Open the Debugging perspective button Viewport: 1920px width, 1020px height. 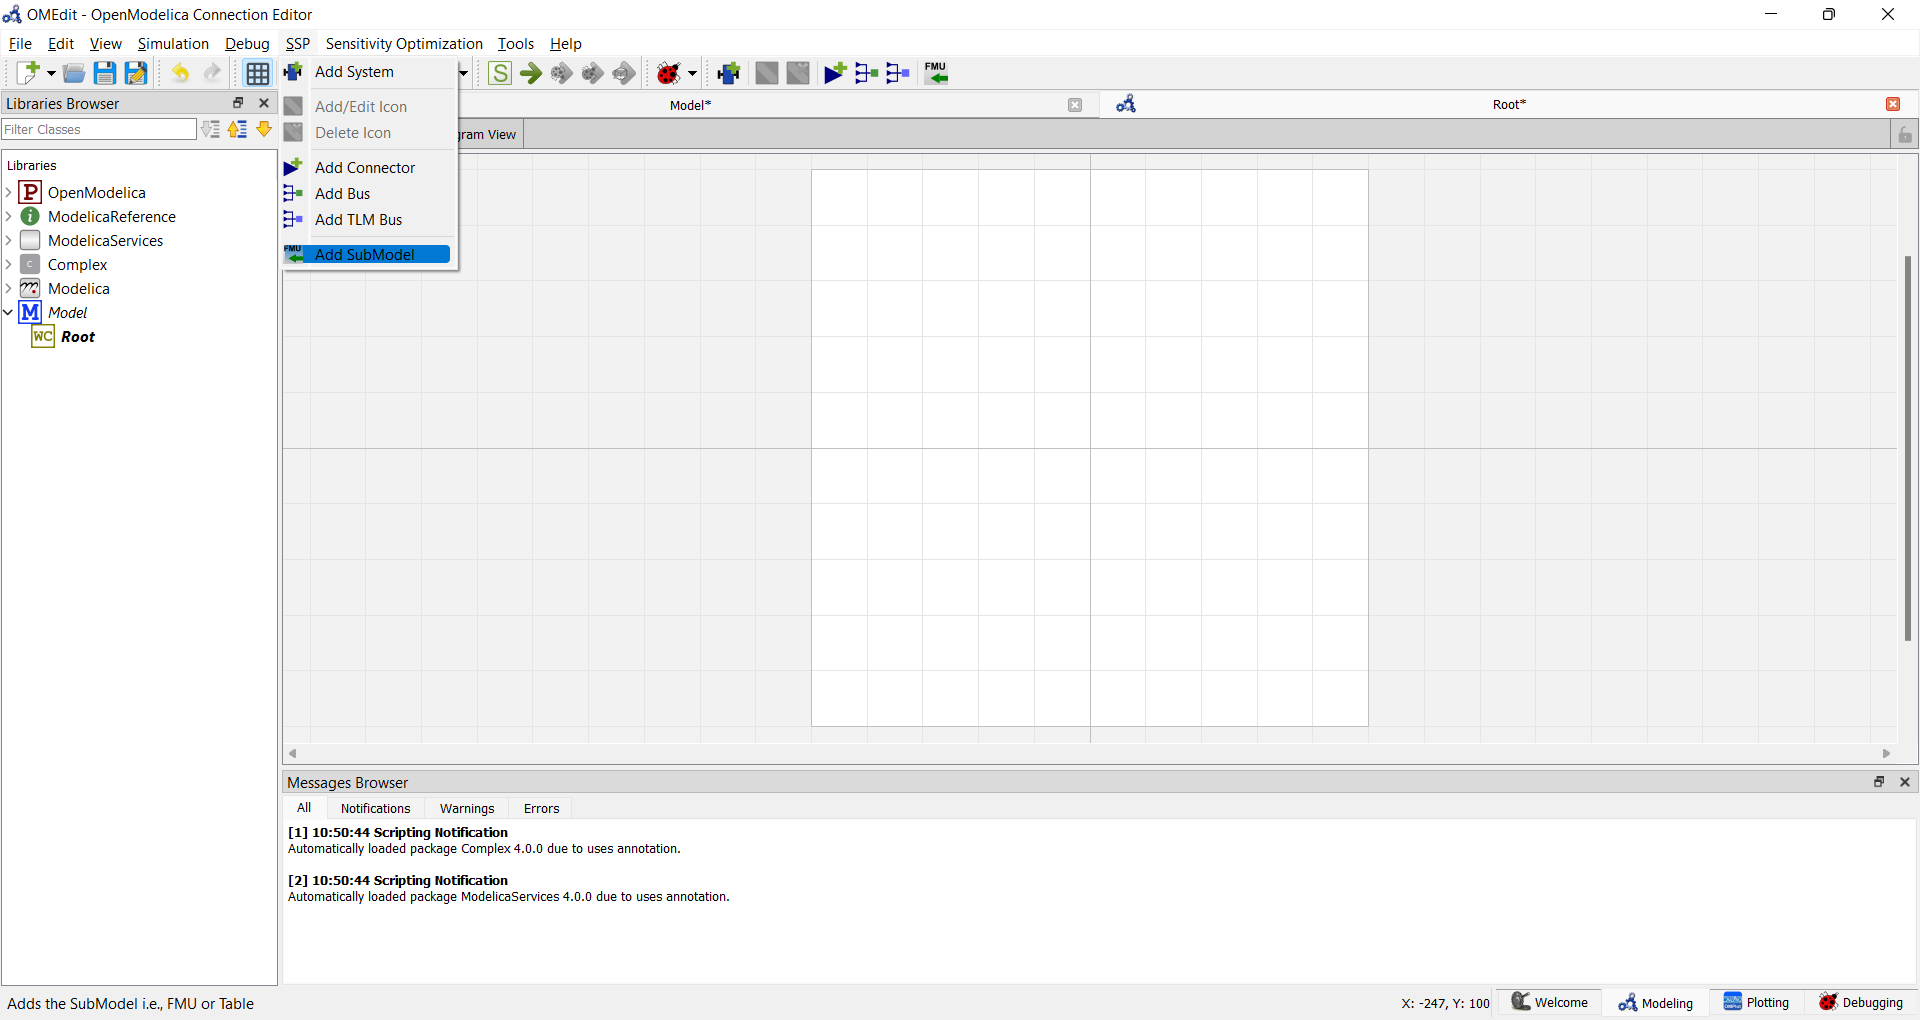point(1861,1002)
